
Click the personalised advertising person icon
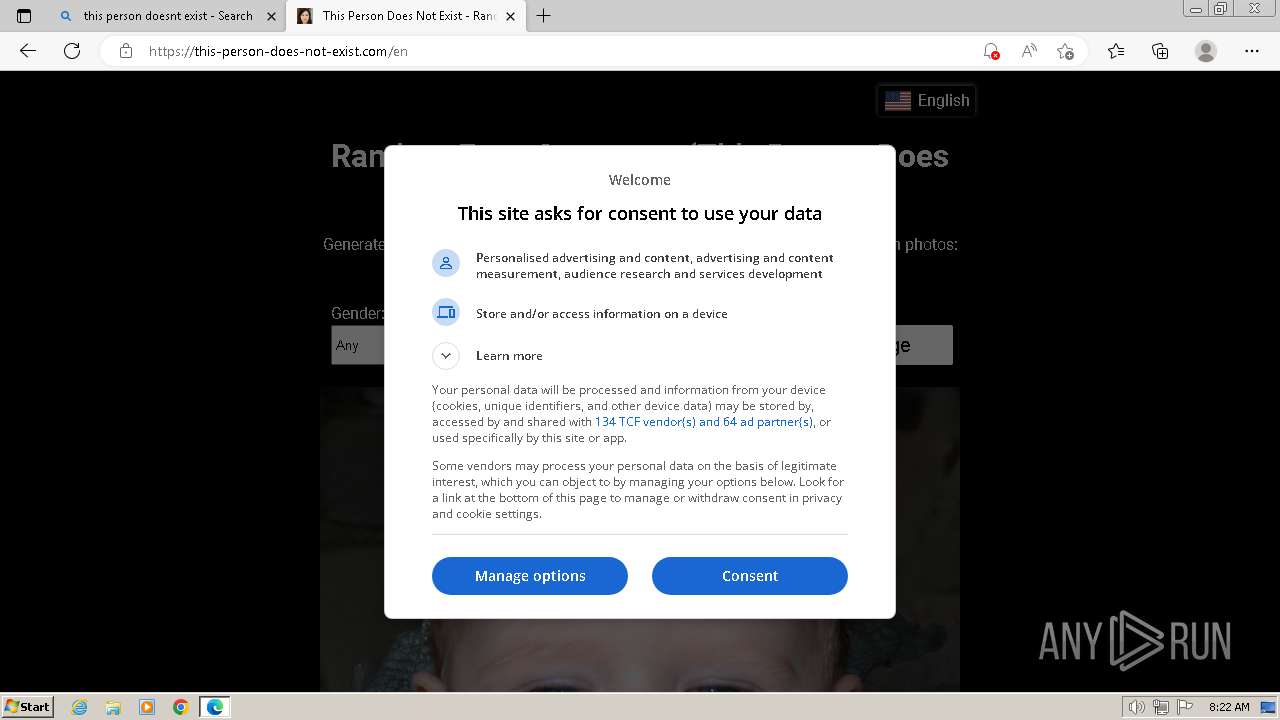click(x=446, y=263)
